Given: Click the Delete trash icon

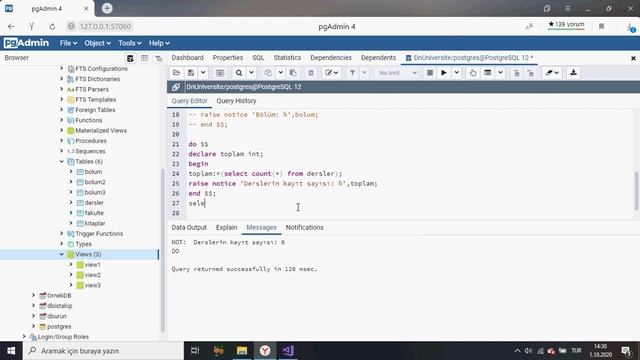Looking at the screenshot, I should click(311, 73).
